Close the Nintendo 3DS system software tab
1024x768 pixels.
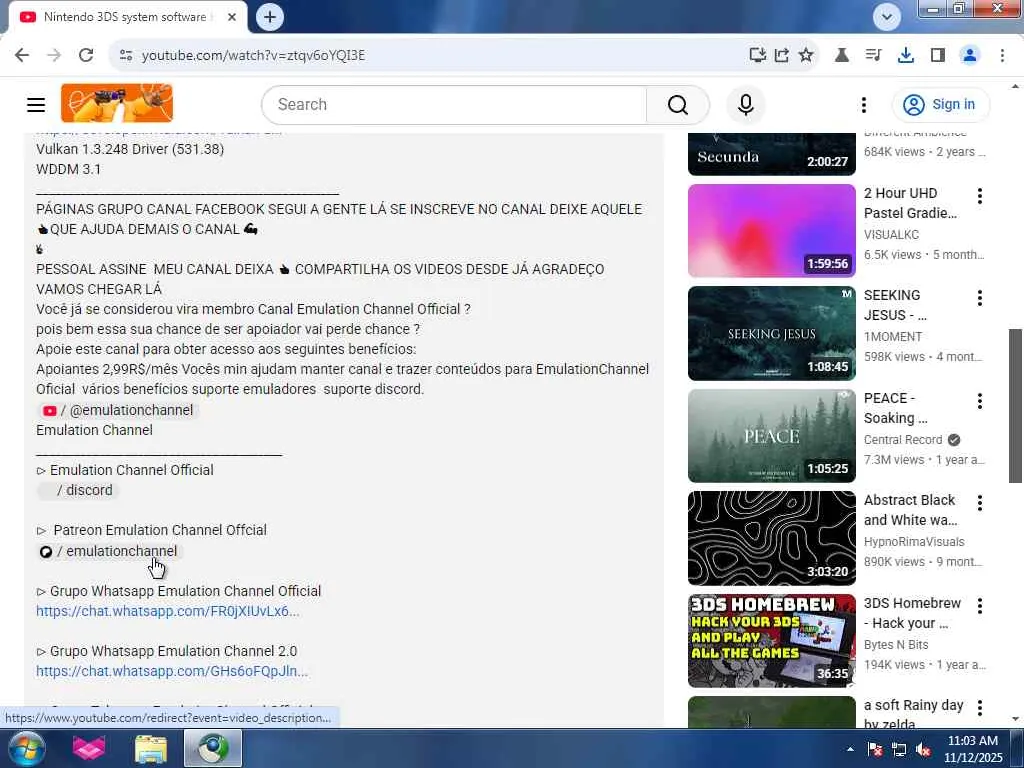pyautogui.click(x=232, y=17)
